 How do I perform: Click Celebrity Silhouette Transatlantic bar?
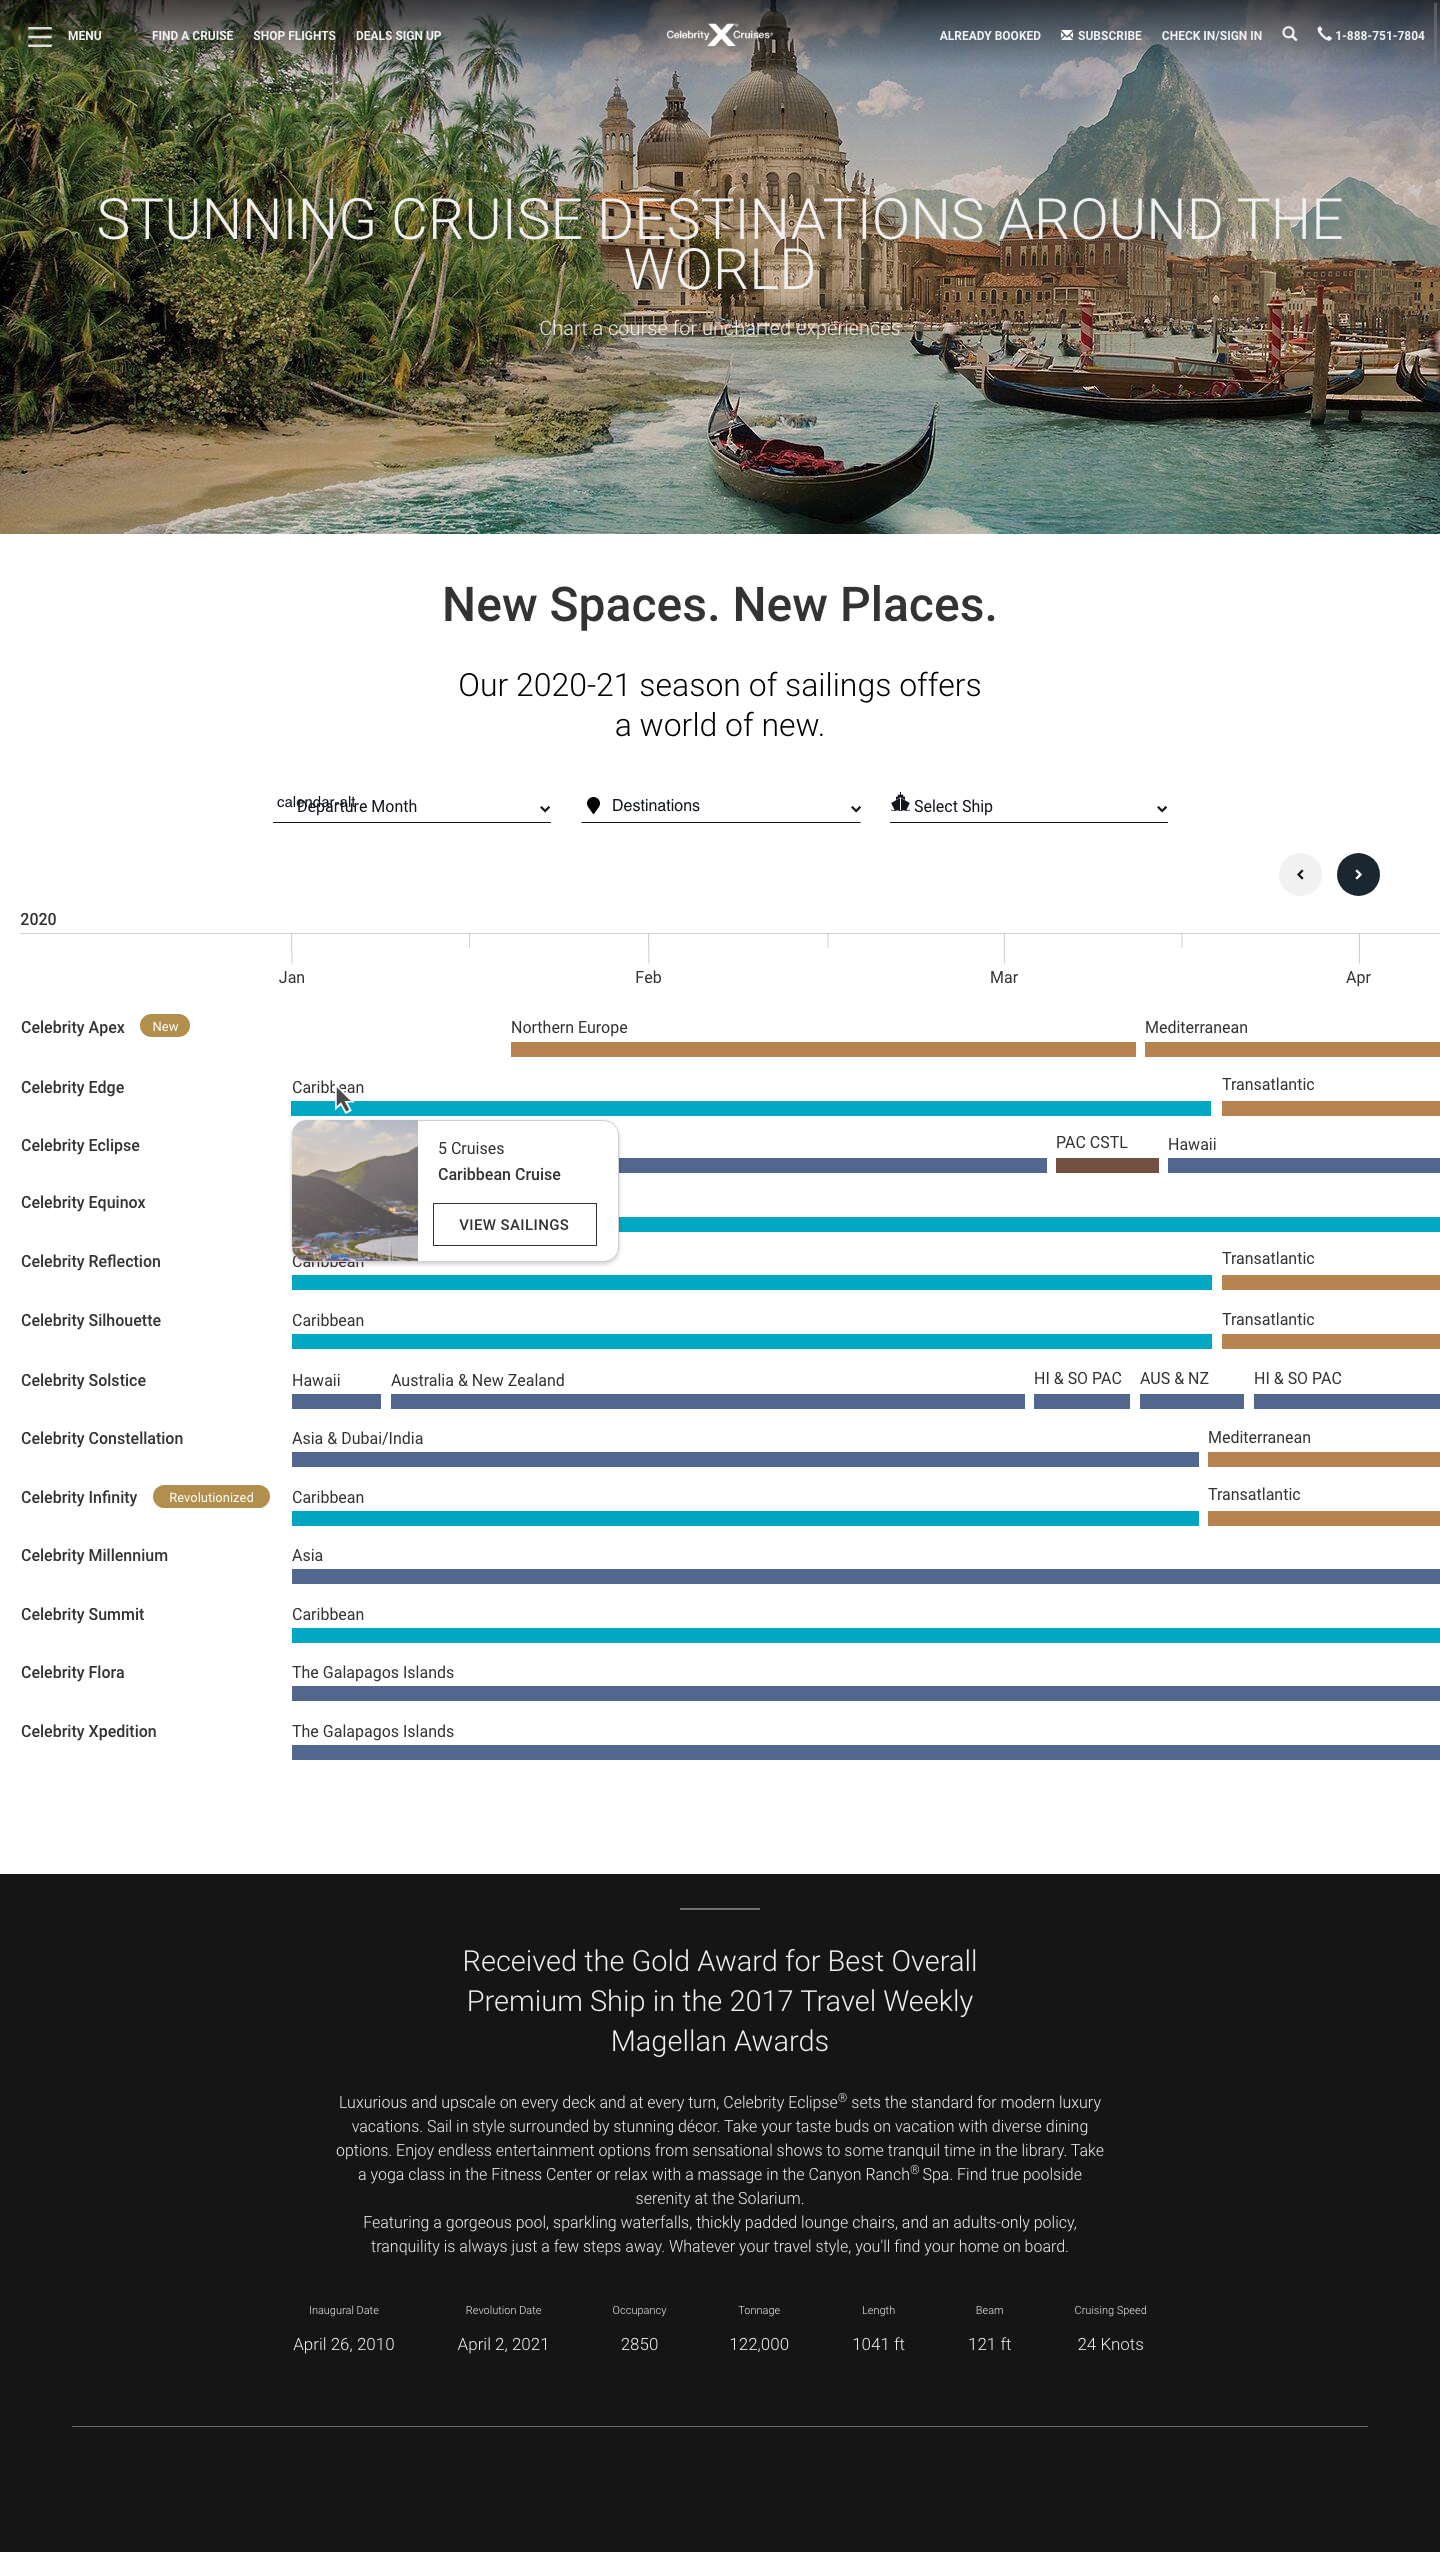point(1331,1342)
